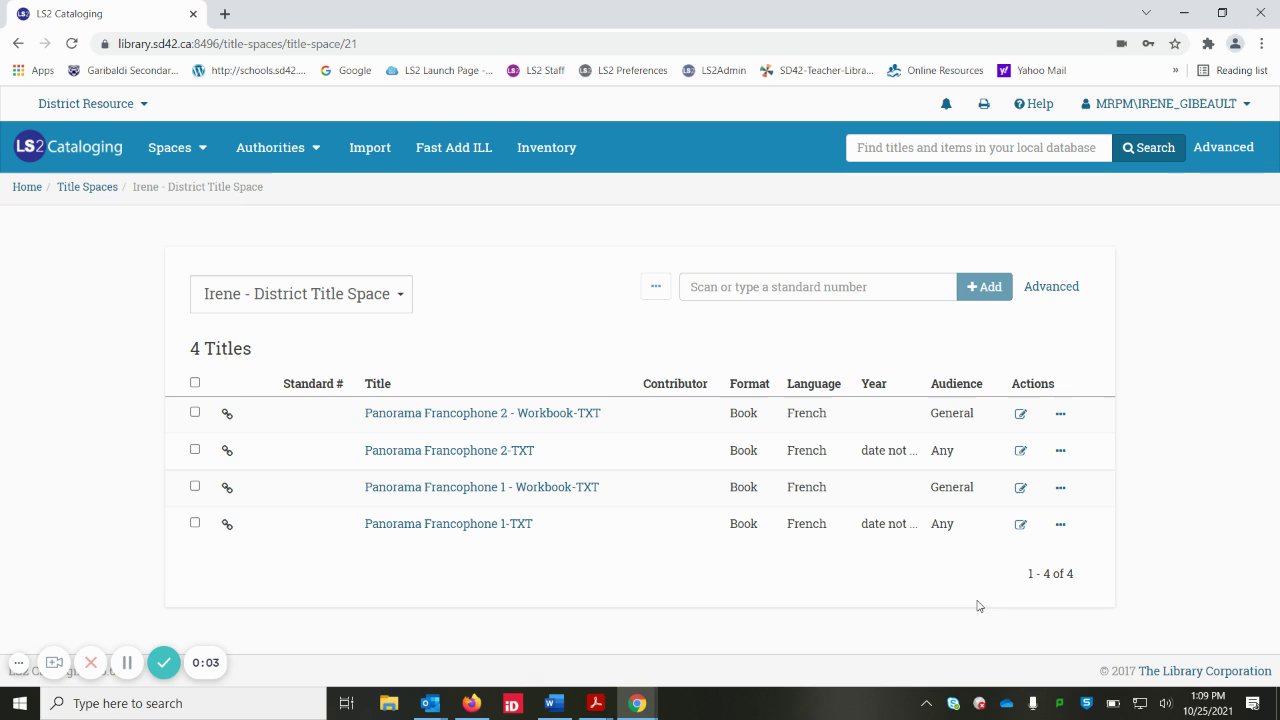
Task: Expand the District Resource dropdown
Action: (x=93, y=104)
